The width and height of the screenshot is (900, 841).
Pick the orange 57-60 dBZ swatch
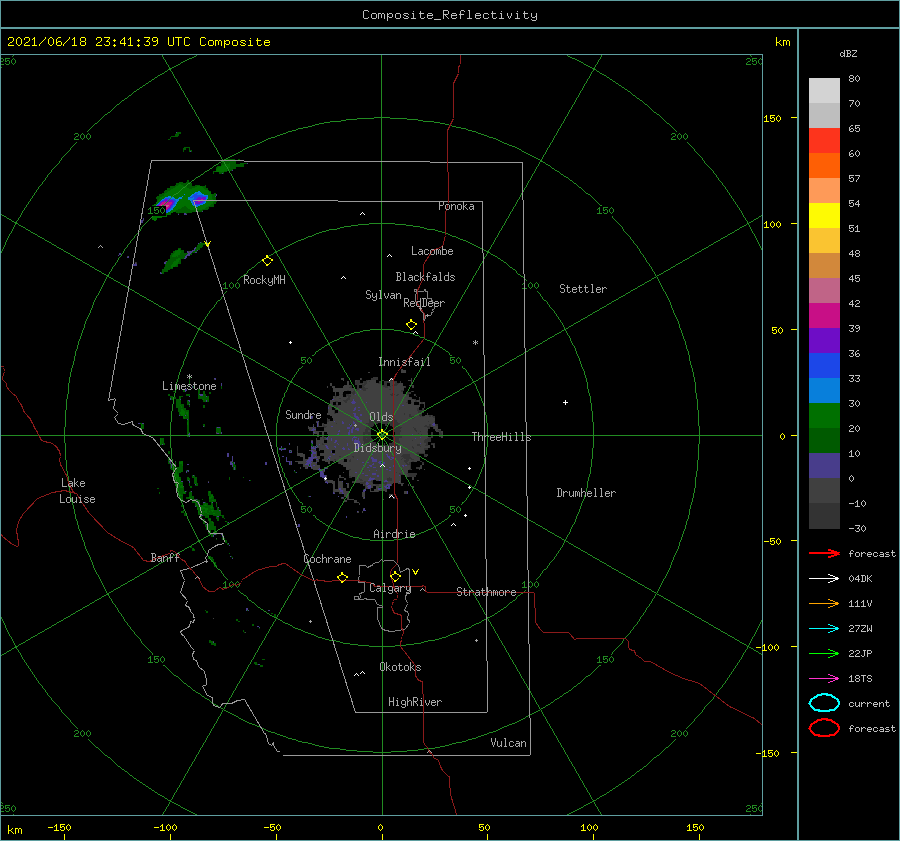[x=824, y=166]
